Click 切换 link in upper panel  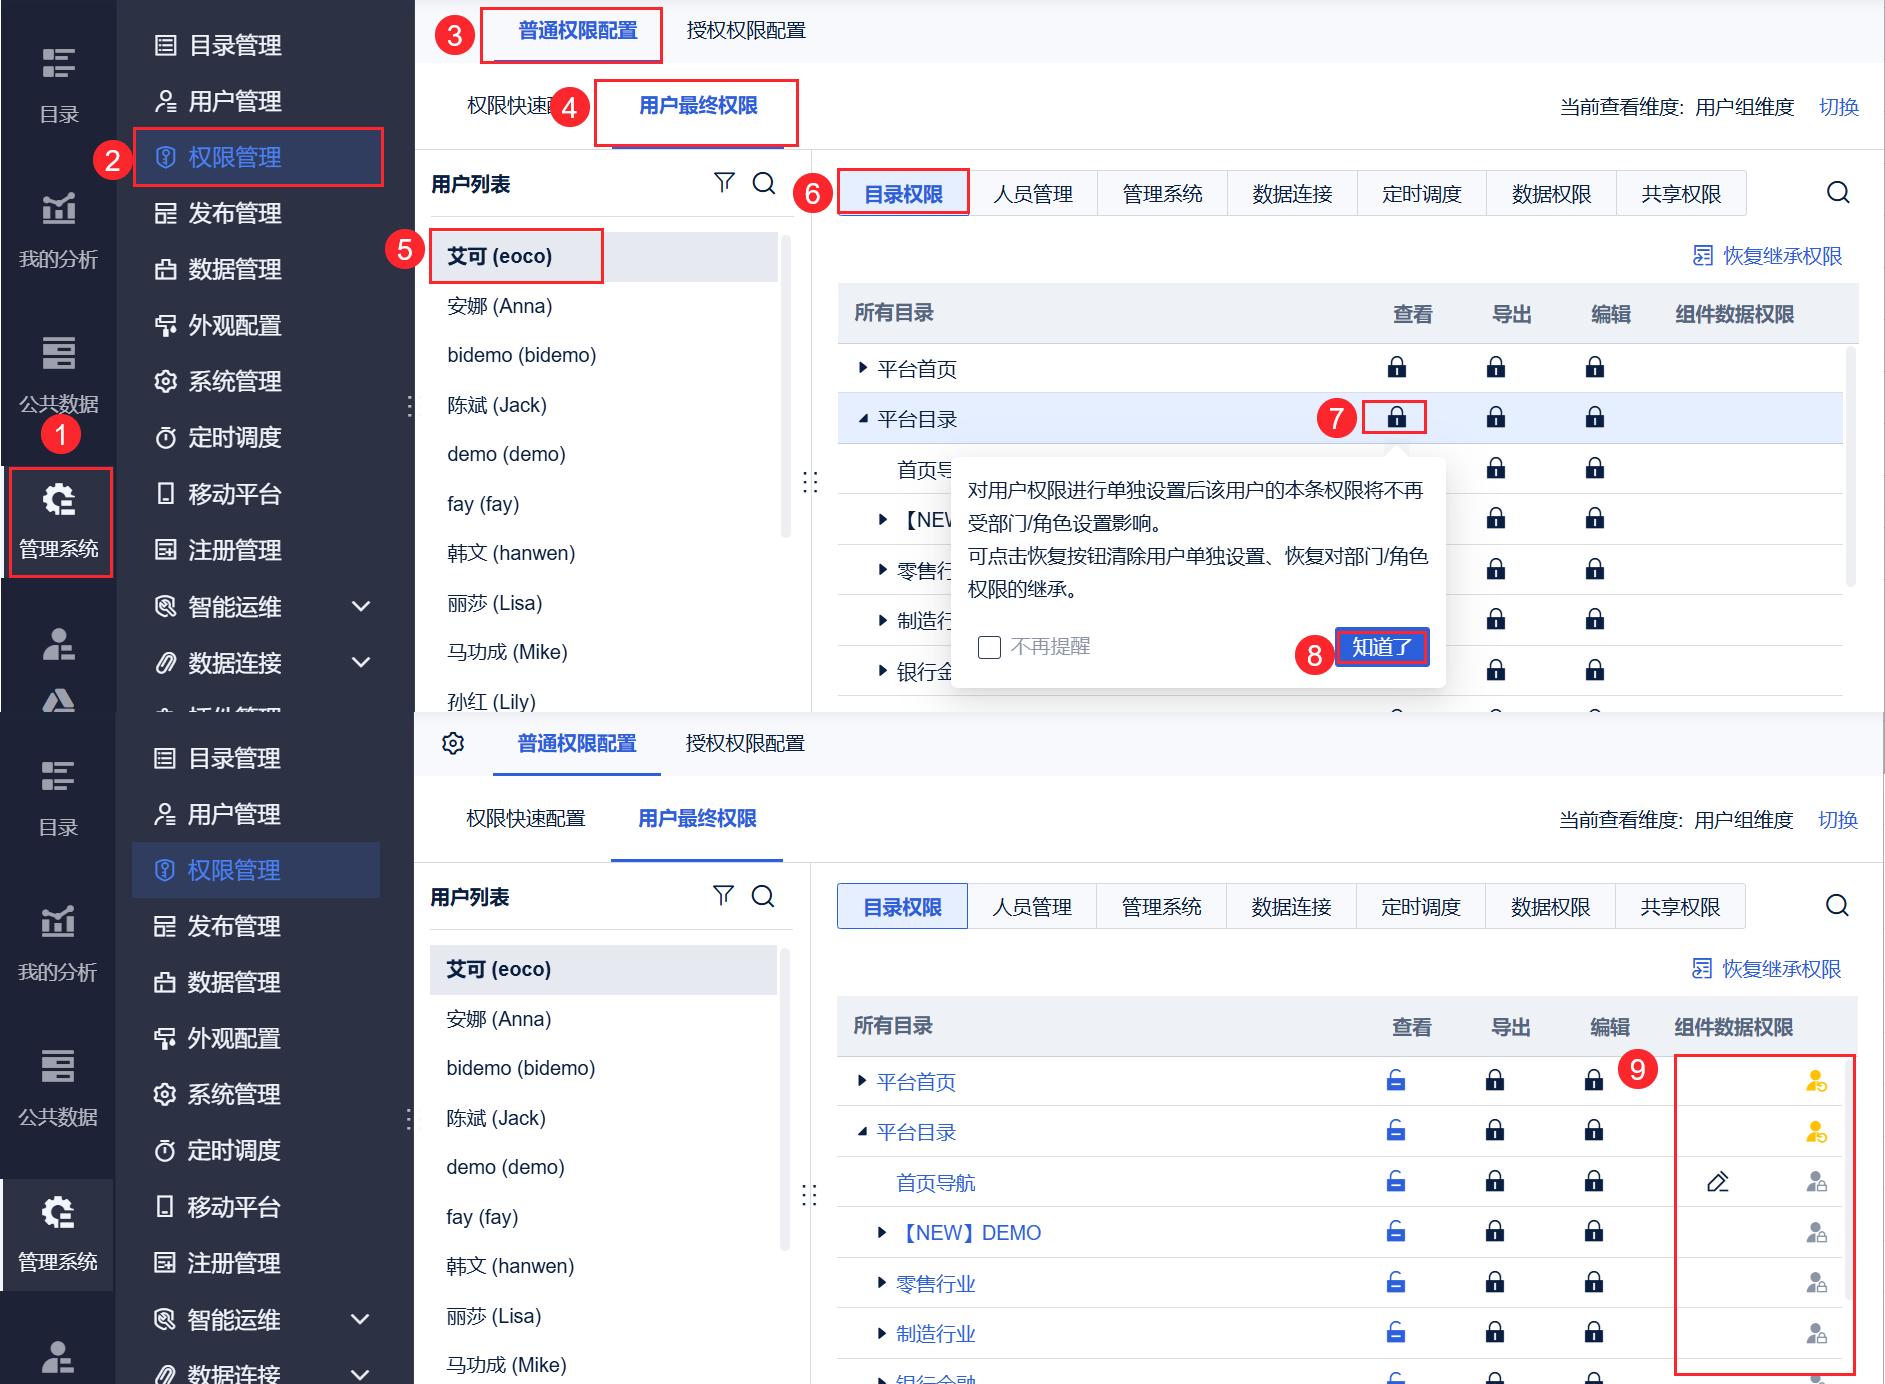point(1838,107)
